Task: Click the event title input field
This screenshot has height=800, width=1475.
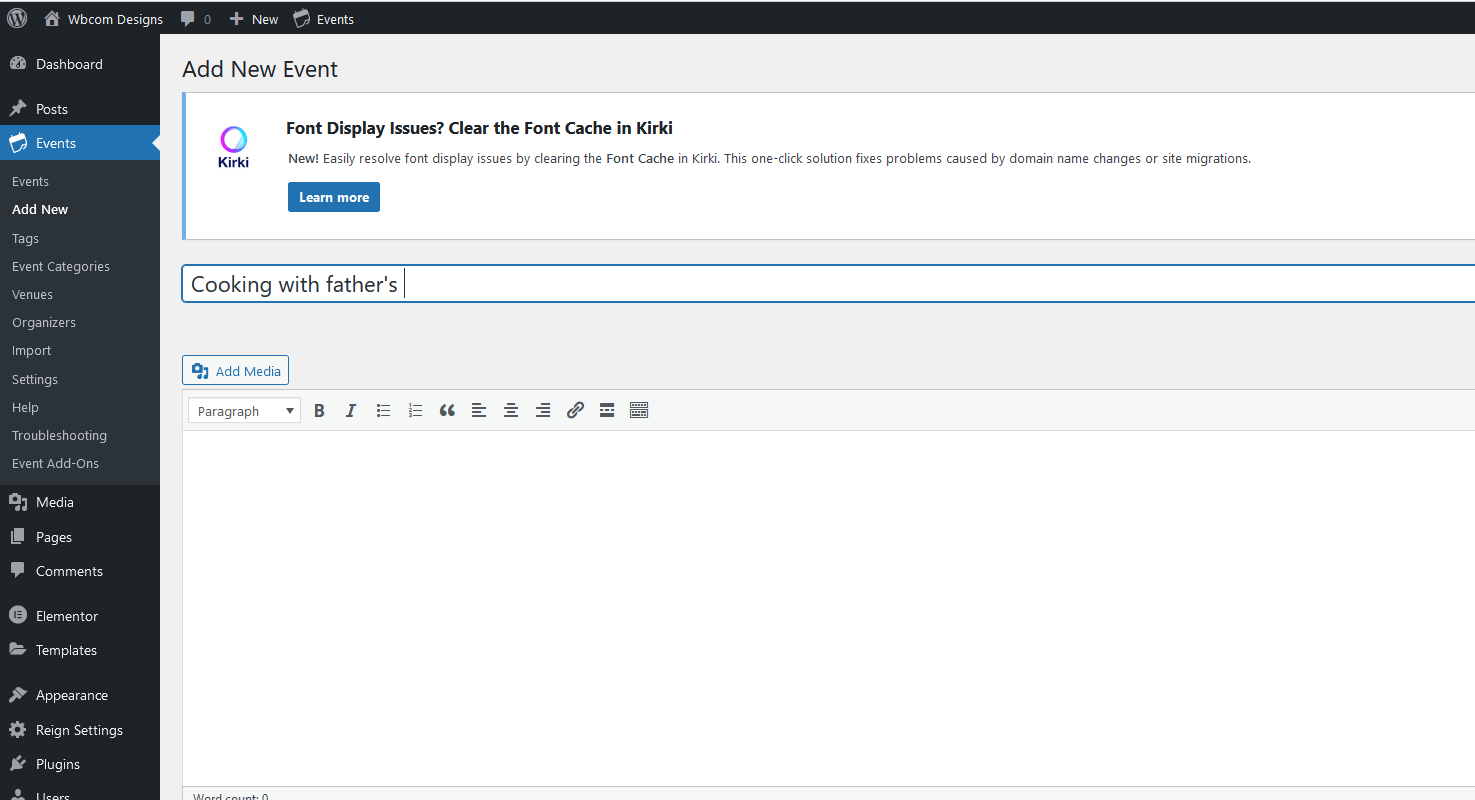Action: 800,284
